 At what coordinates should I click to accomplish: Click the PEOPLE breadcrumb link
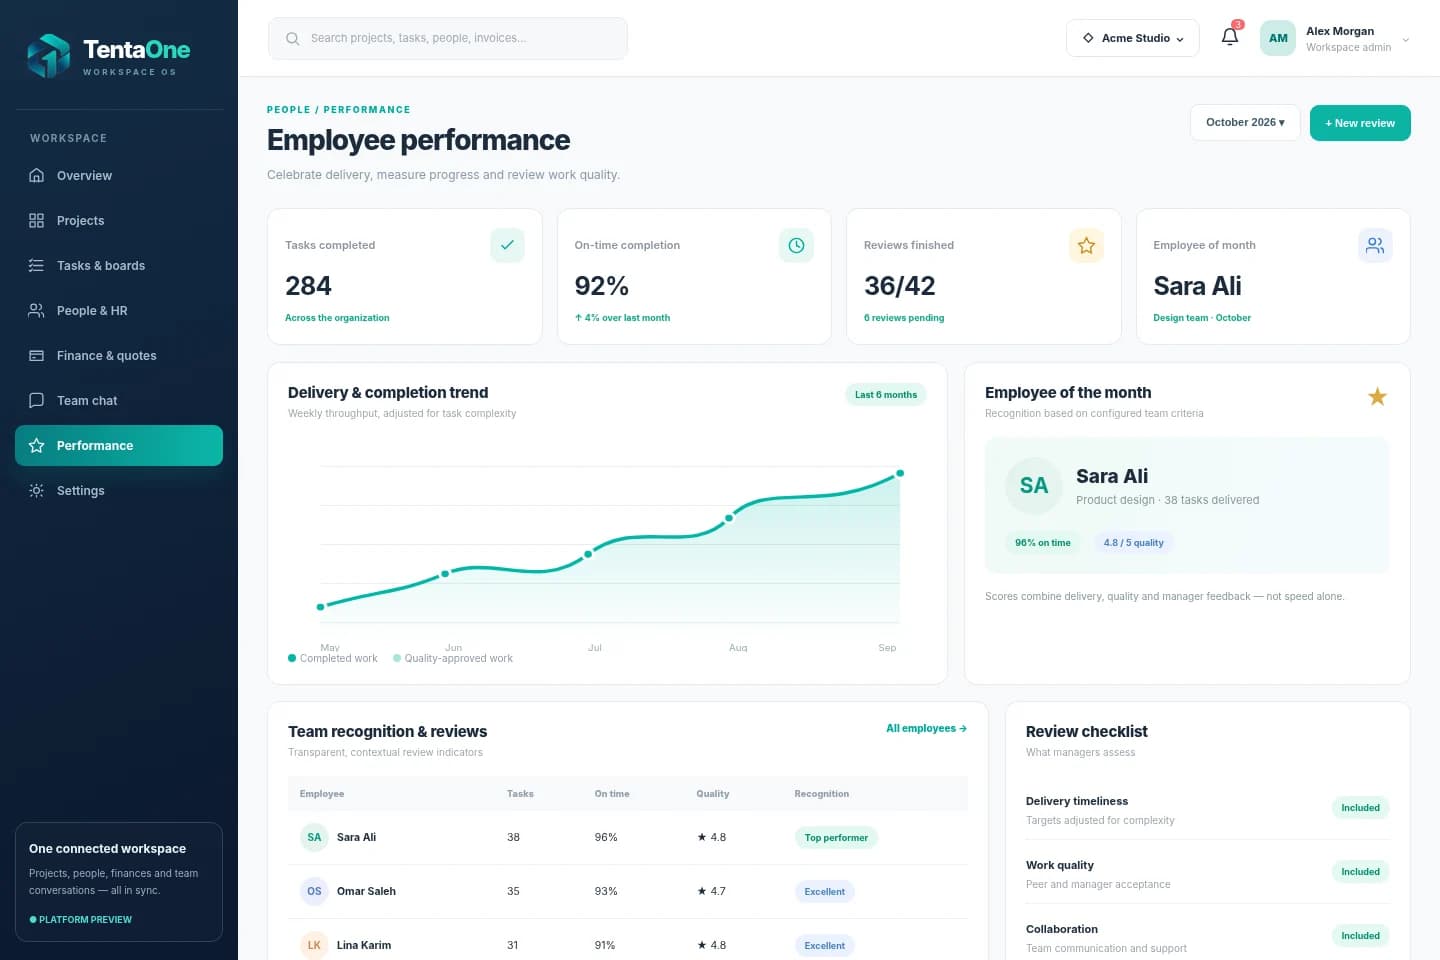click(288, 110)
